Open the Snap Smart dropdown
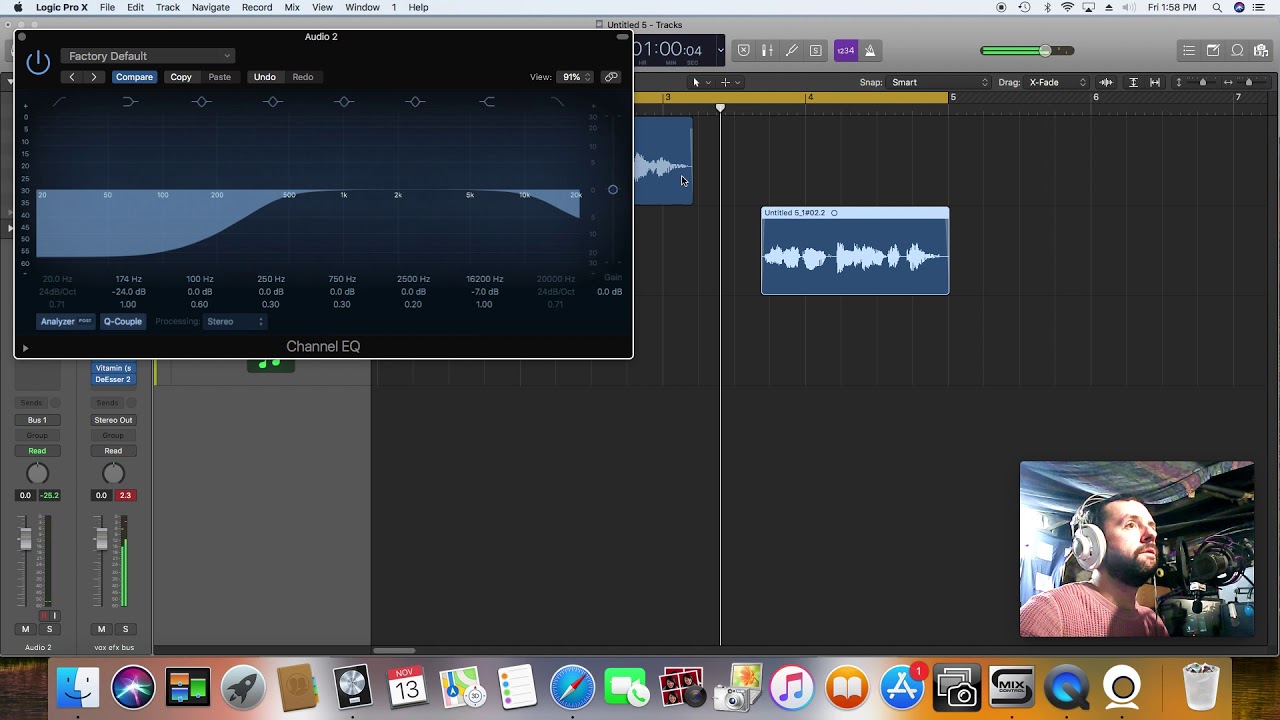The width and height of the screenshot is (1280, 720). (x=939, y=82)
